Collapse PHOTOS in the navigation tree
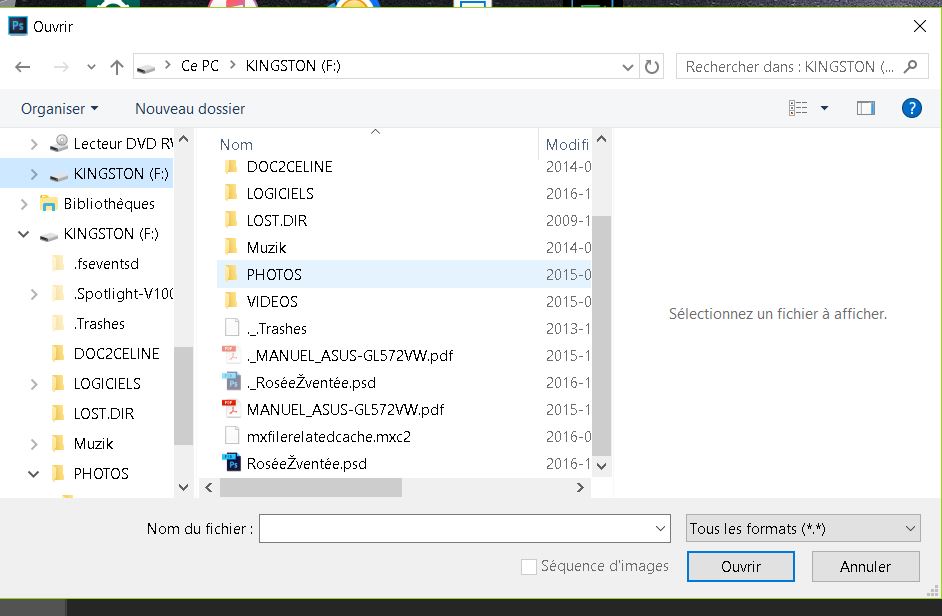This screenshot has height=616, width=942. pos(34,474)
